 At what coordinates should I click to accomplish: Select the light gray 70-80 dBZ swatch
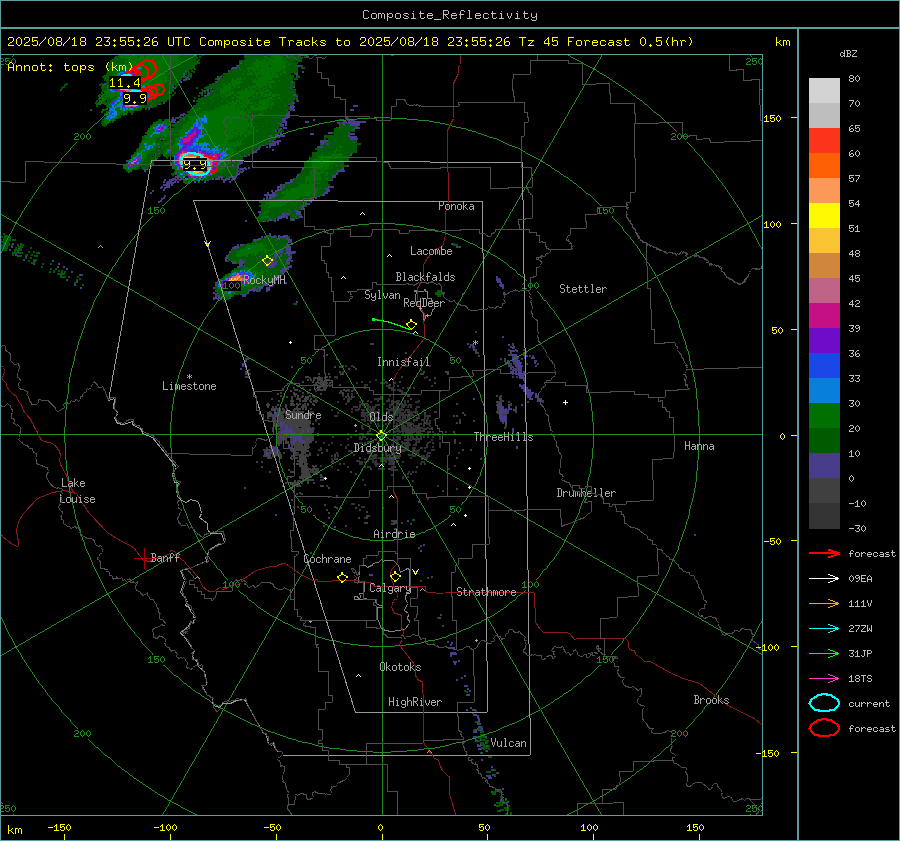[x=824, y=91]
